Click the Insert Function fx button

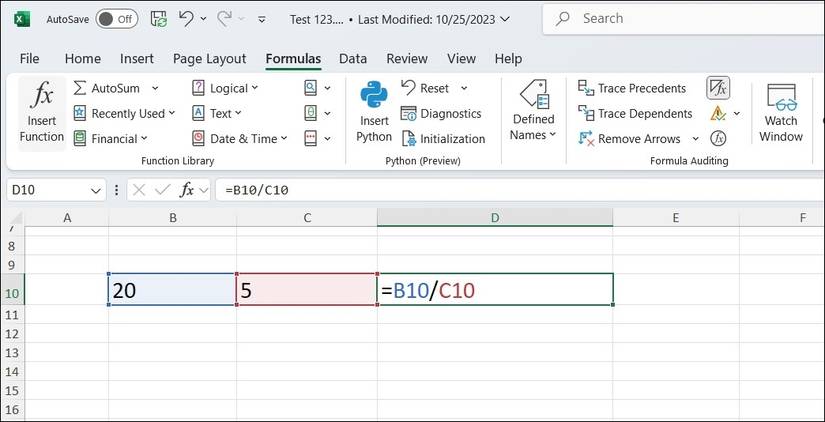pos(42,113)
